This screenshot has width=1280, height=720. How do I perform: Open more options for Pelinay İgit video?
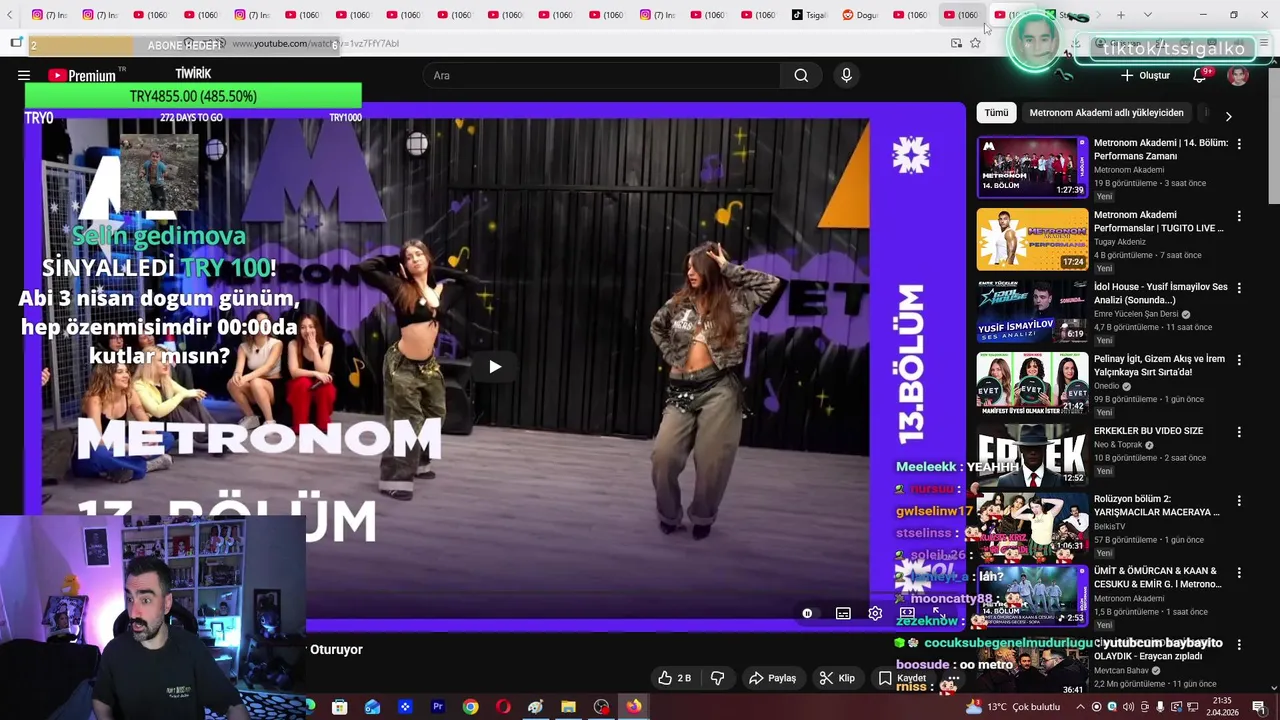pyautogui.click(x=1239, y=360)
